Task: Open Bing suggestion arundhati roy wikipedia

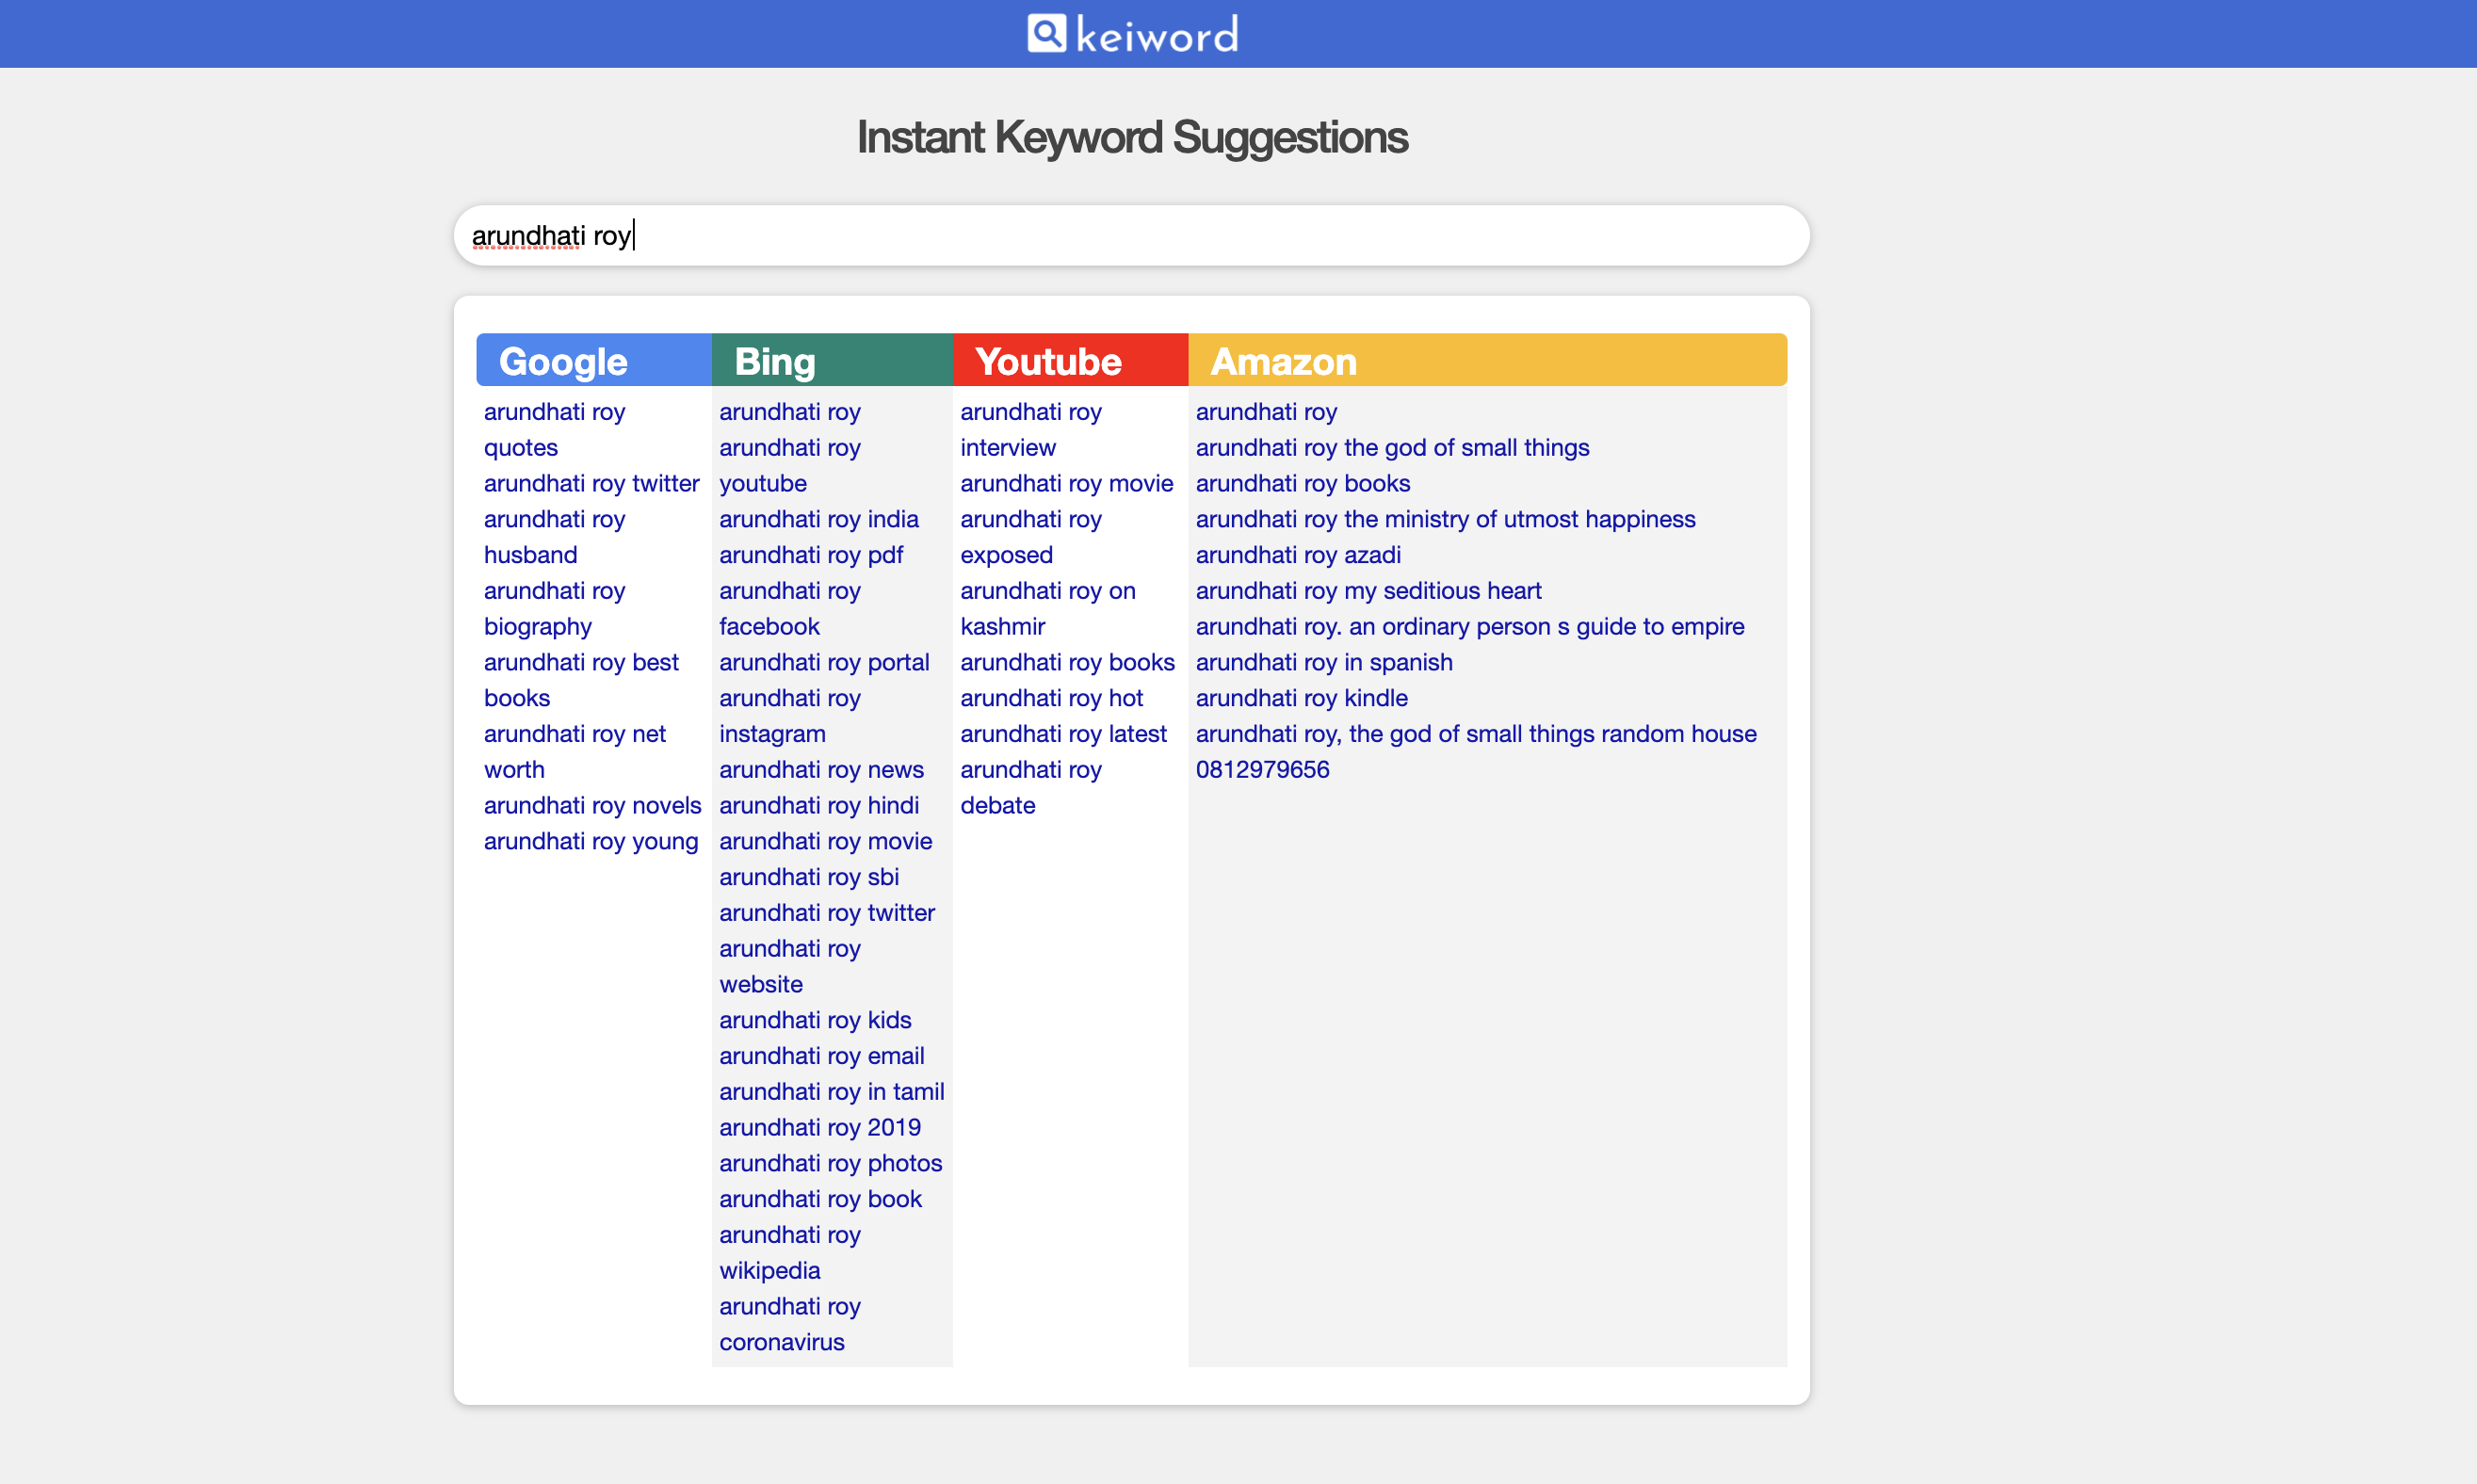Action: (789, 1253)
